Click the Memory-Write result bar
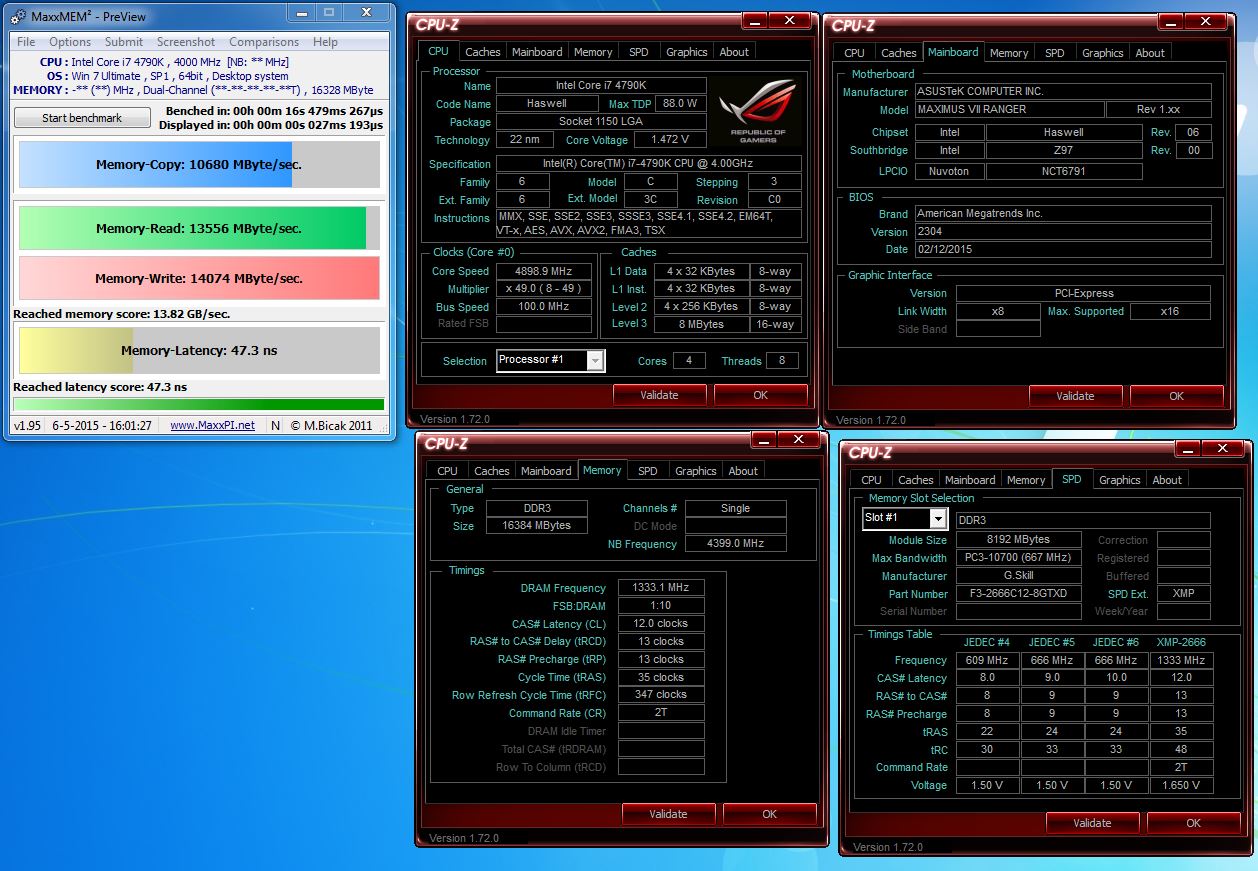This screenshot has height=871, width=1258. (x=199, y=278)
